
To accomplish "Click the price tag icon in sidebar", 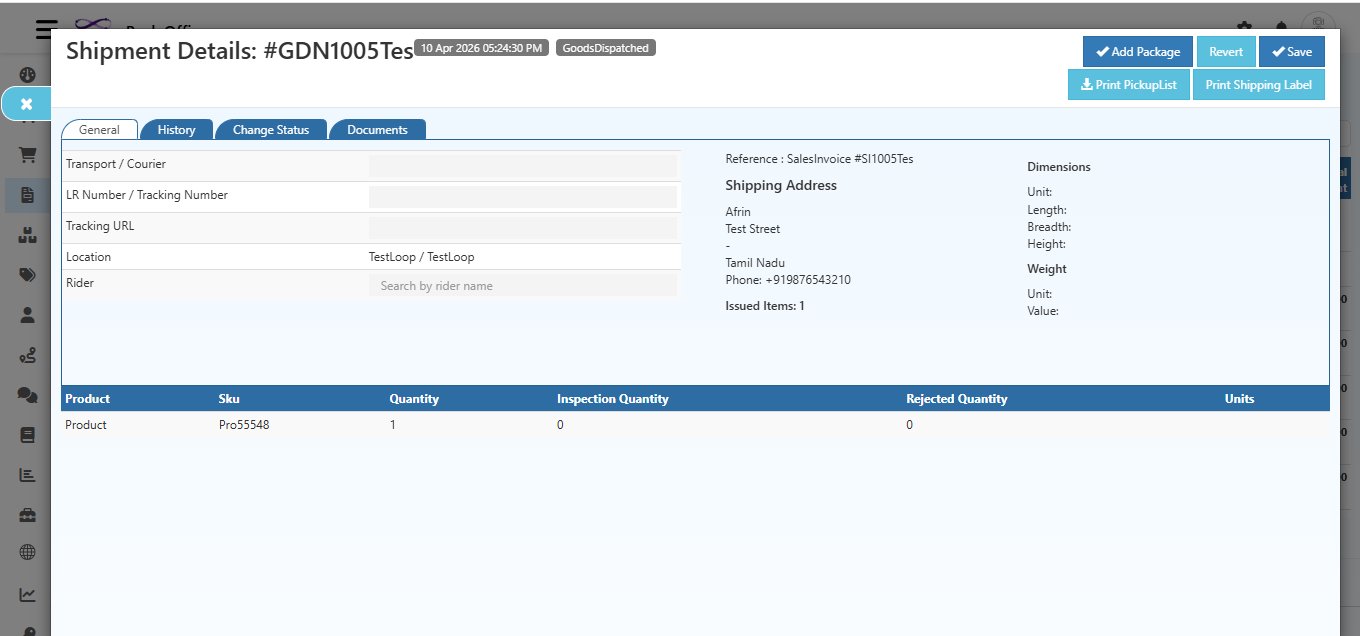I will coord(27,274).
